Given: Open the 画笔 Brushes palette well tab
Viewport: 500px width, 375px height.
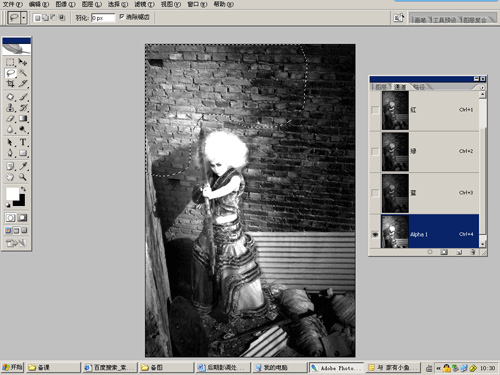Looking at the screenshot, I should pyautogui.click(x=420, y=20).
